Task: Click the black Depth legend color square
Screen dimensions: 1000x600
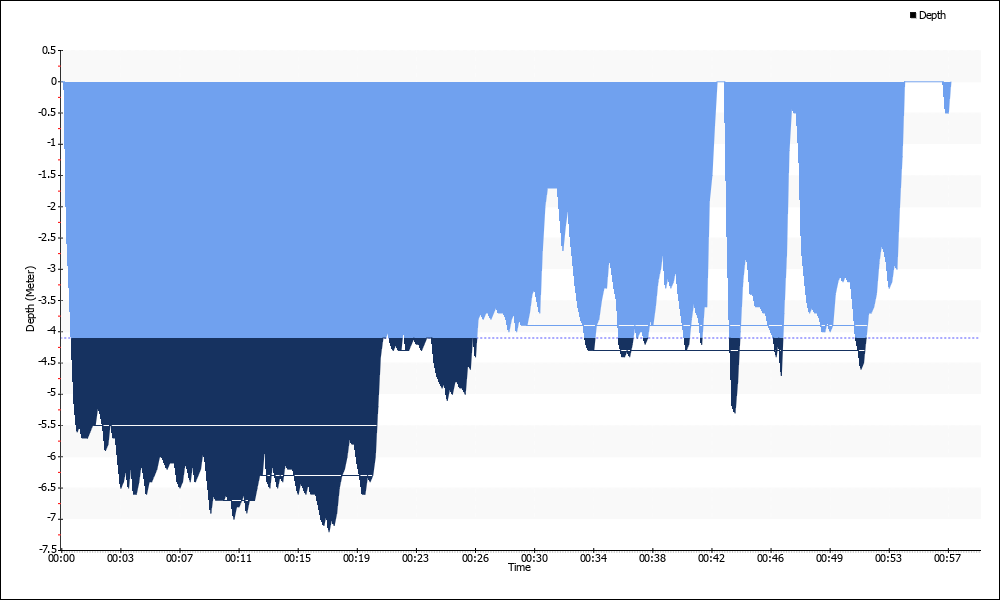Action: [x=913, y=15]
